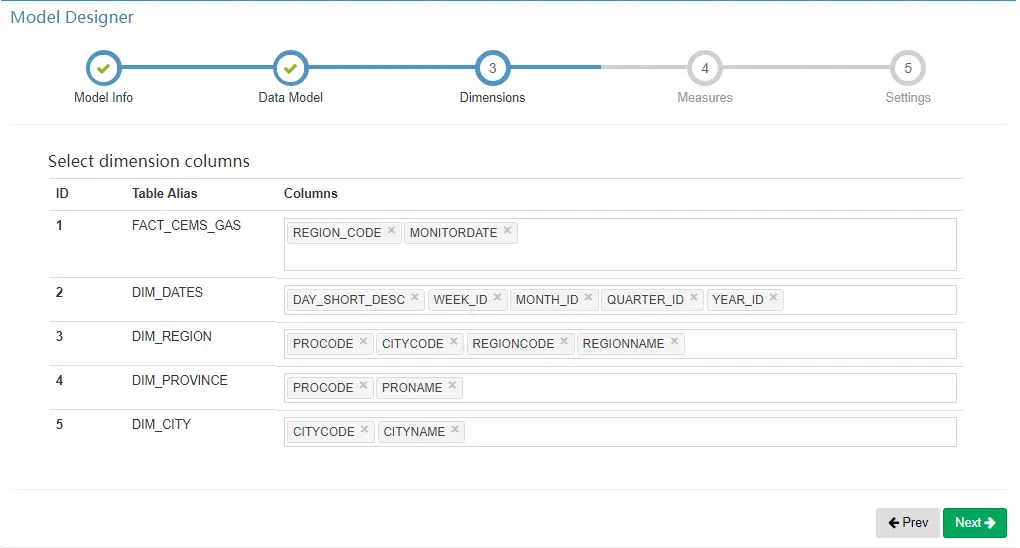Select the DIM_PROVINCE table alias

pyautogui.click(x=180, y=380)
